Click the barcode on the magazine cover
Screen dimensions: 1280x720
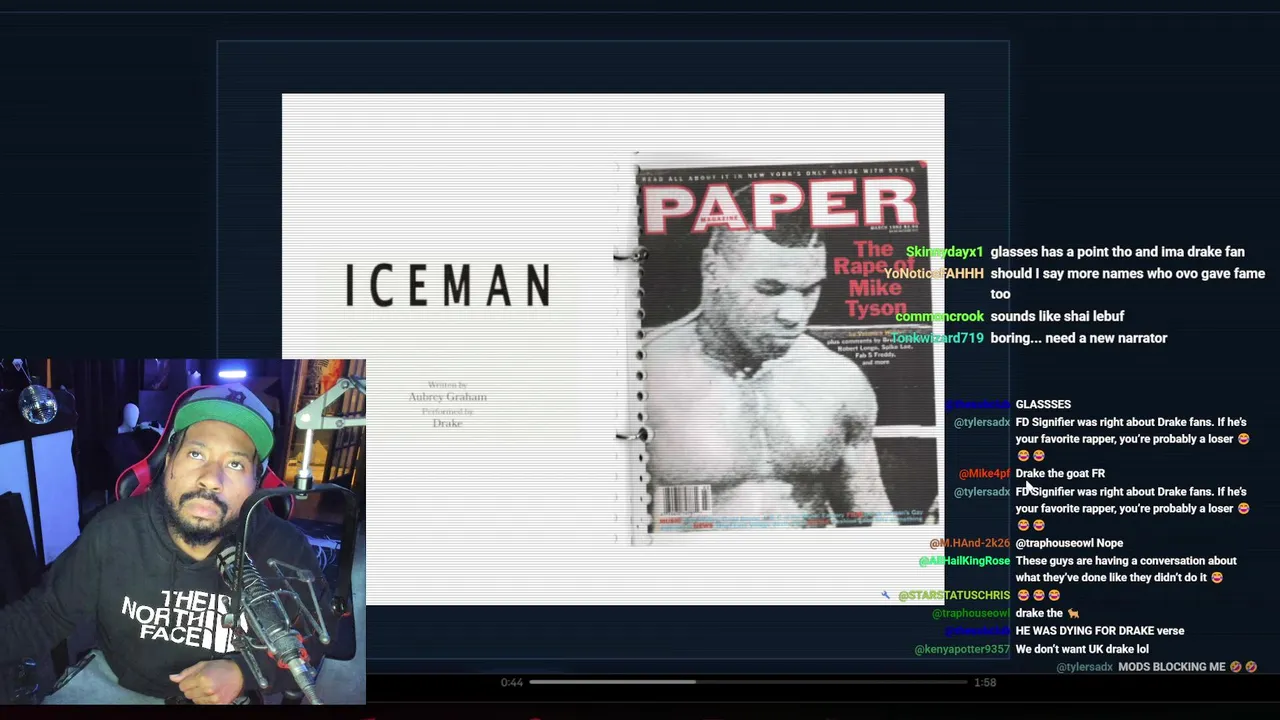click(685, 500)
